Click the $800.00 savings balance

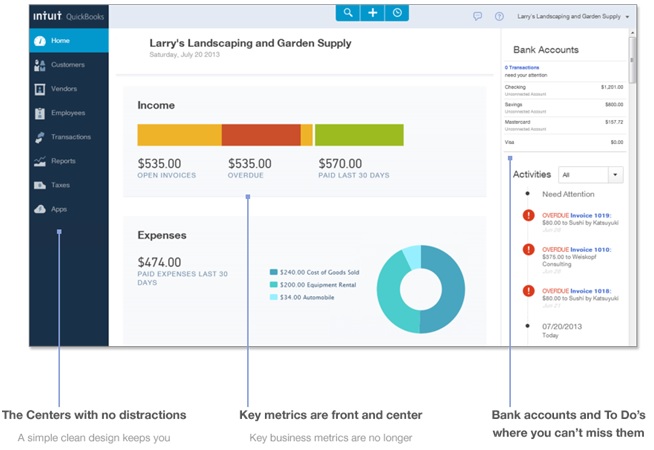click(614, 105)
